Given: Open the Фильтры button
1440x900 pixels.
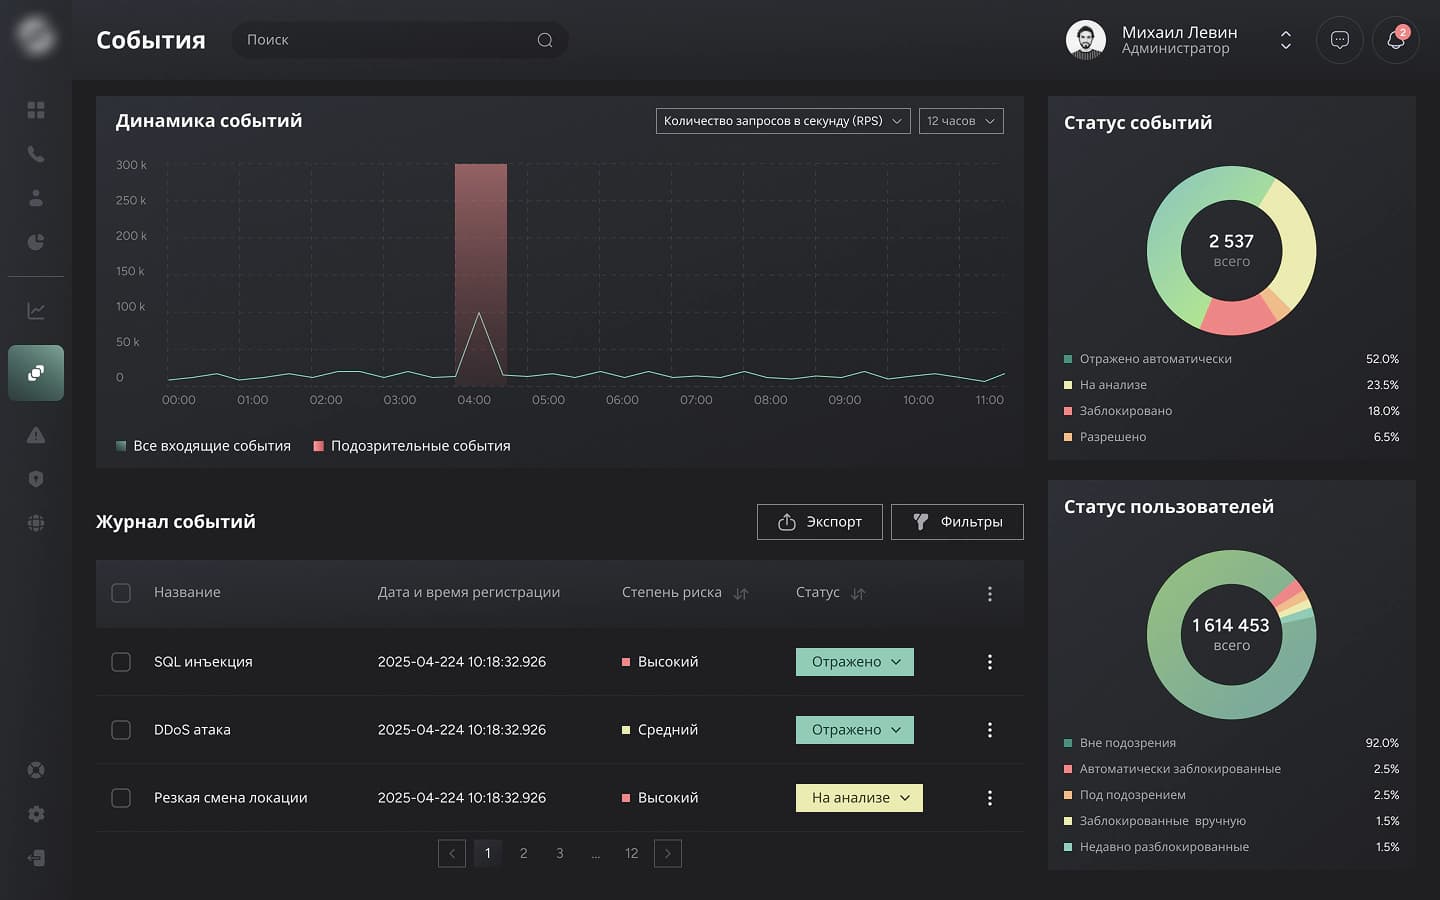Looking at the screenshot, I should (x=957, y=522).
